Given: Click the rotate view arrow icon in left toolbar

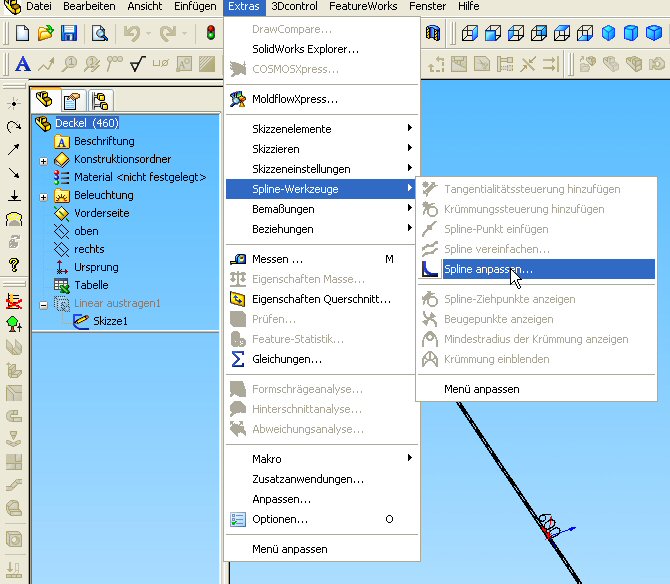Looking at the screenshot, I should pyautogui.click(x=14, y=126).
